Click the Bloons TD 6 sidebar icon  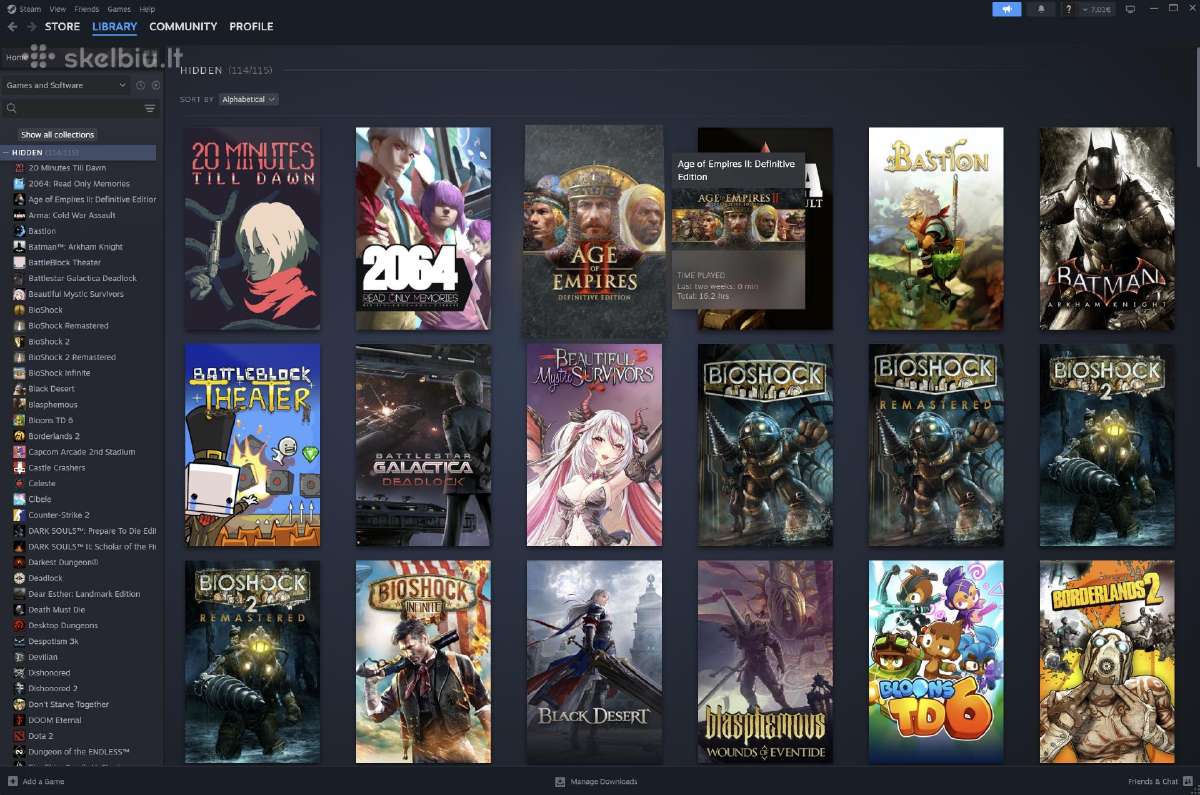tap(19, 420)
